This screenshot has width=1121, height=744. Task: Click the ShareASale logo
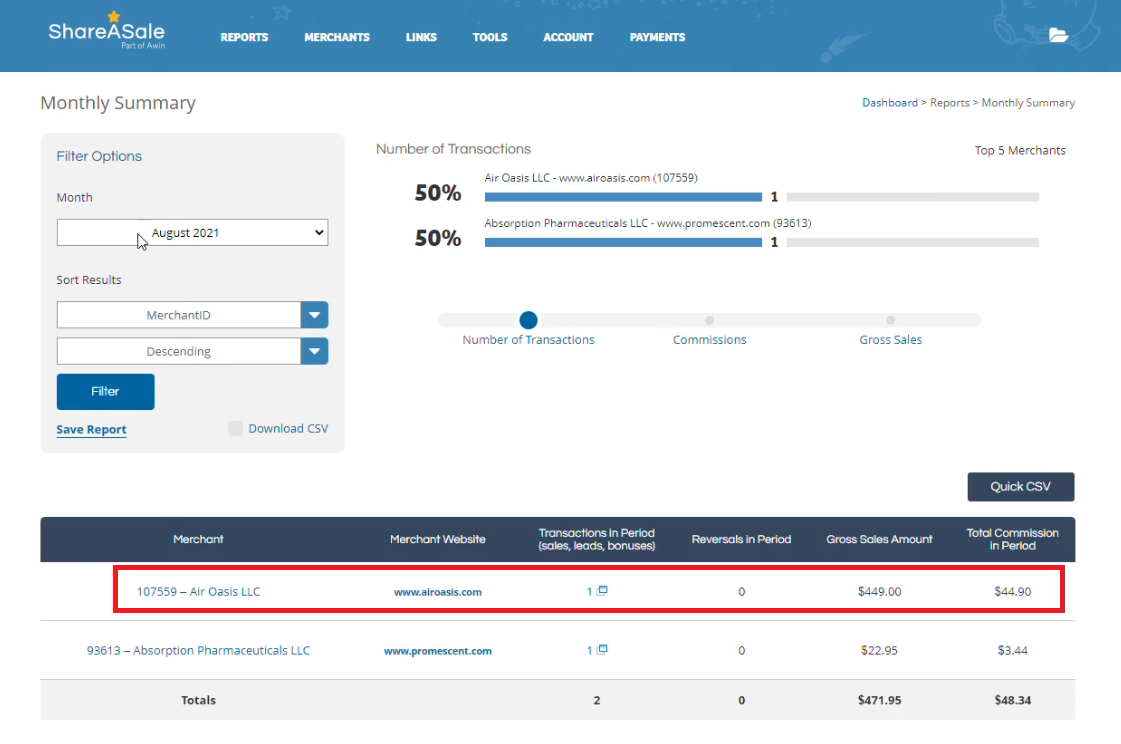107,31
